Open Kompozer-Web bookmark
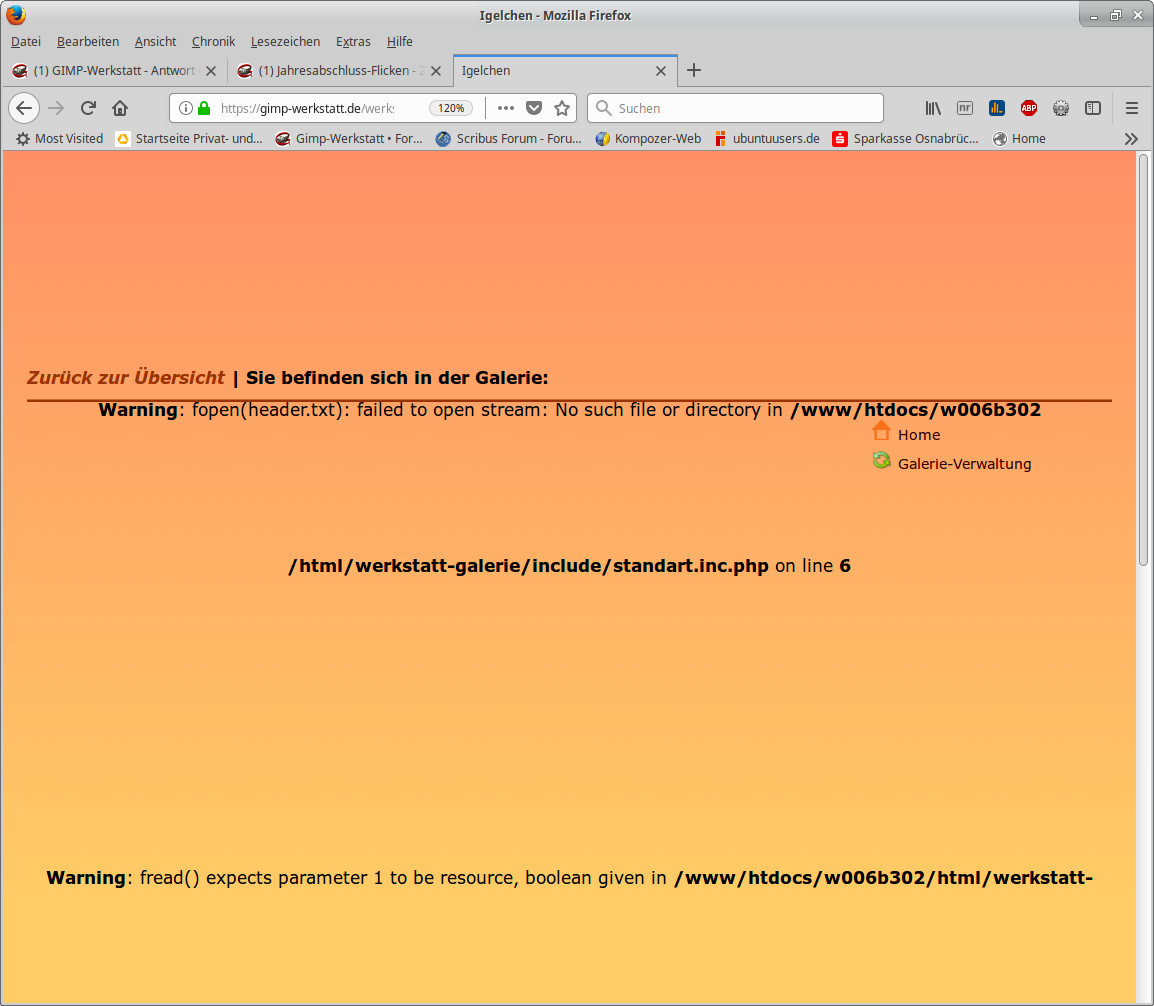 648,138
